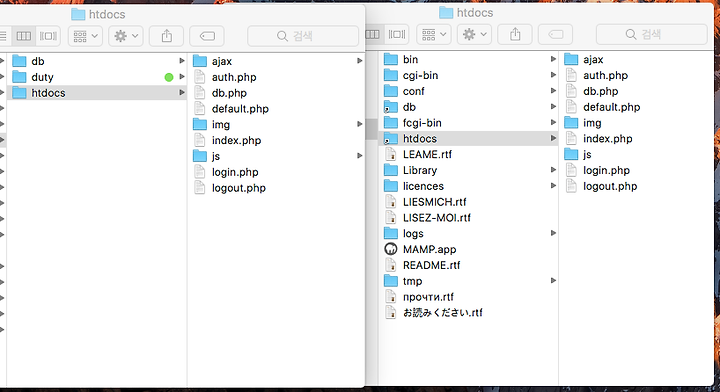The width and height of the screenshot is (720, 392).
Task: Select ajax folder in left window
Action: (x=276, y=61)
